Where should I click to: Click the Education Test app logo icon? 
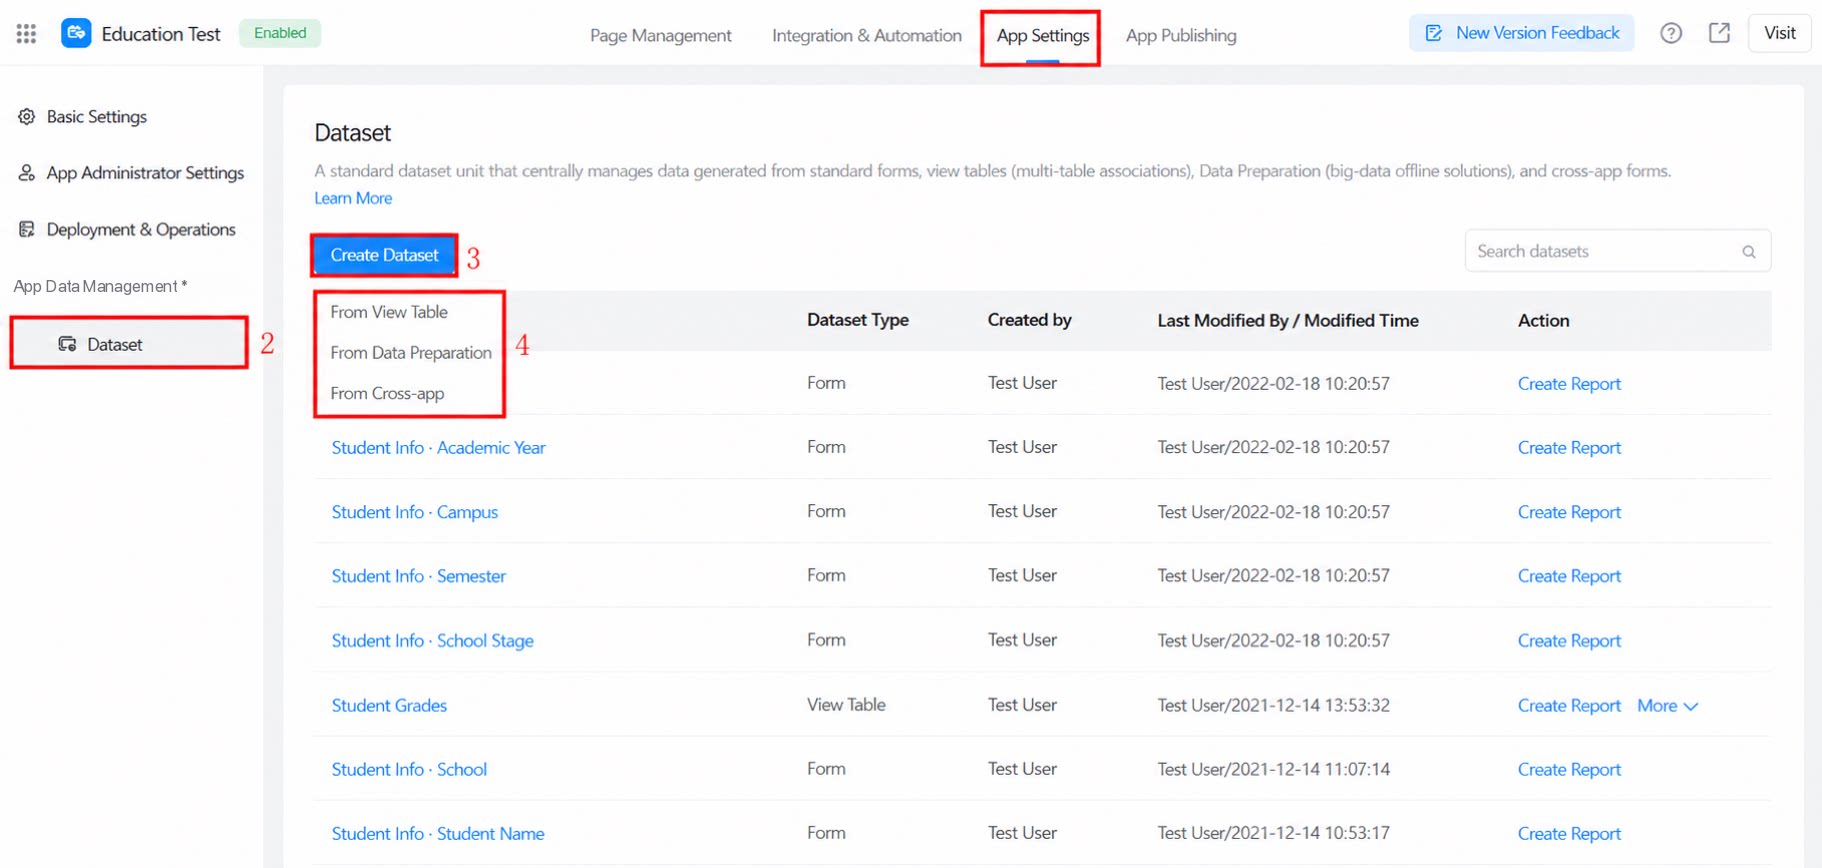(x=76, y=33)
